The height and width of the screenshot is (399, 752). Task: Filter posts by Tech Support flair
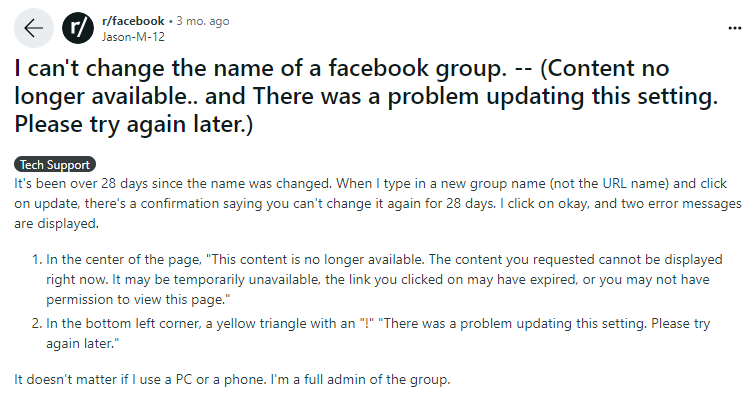tap(55, 164)
